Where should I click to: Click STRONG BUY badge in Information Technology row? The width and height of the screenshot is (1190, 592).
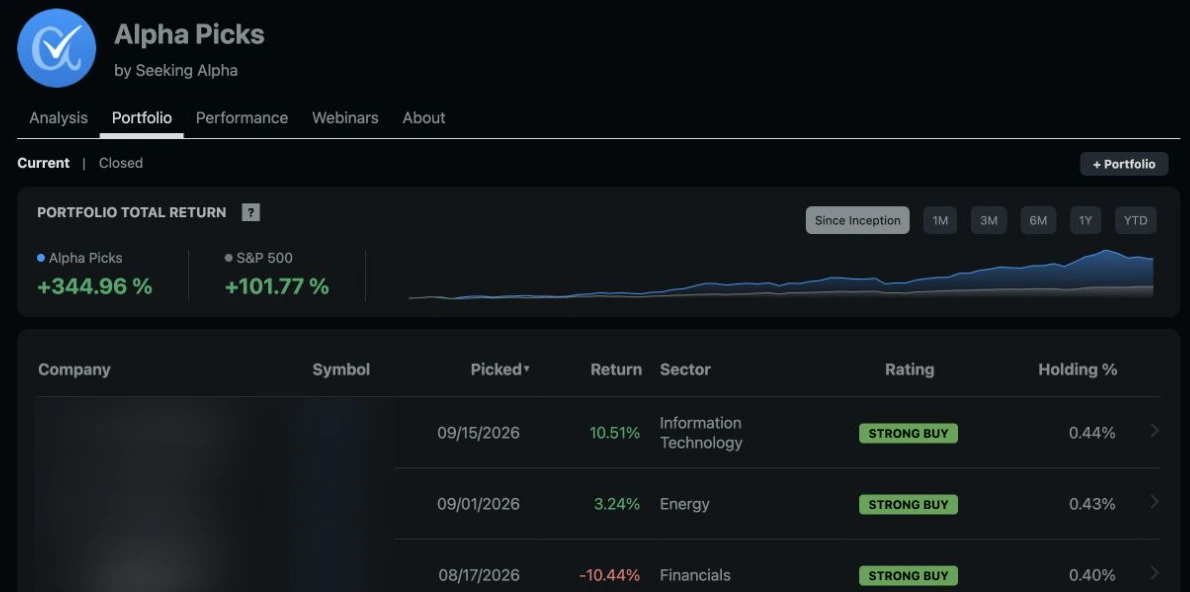(908, 433)
